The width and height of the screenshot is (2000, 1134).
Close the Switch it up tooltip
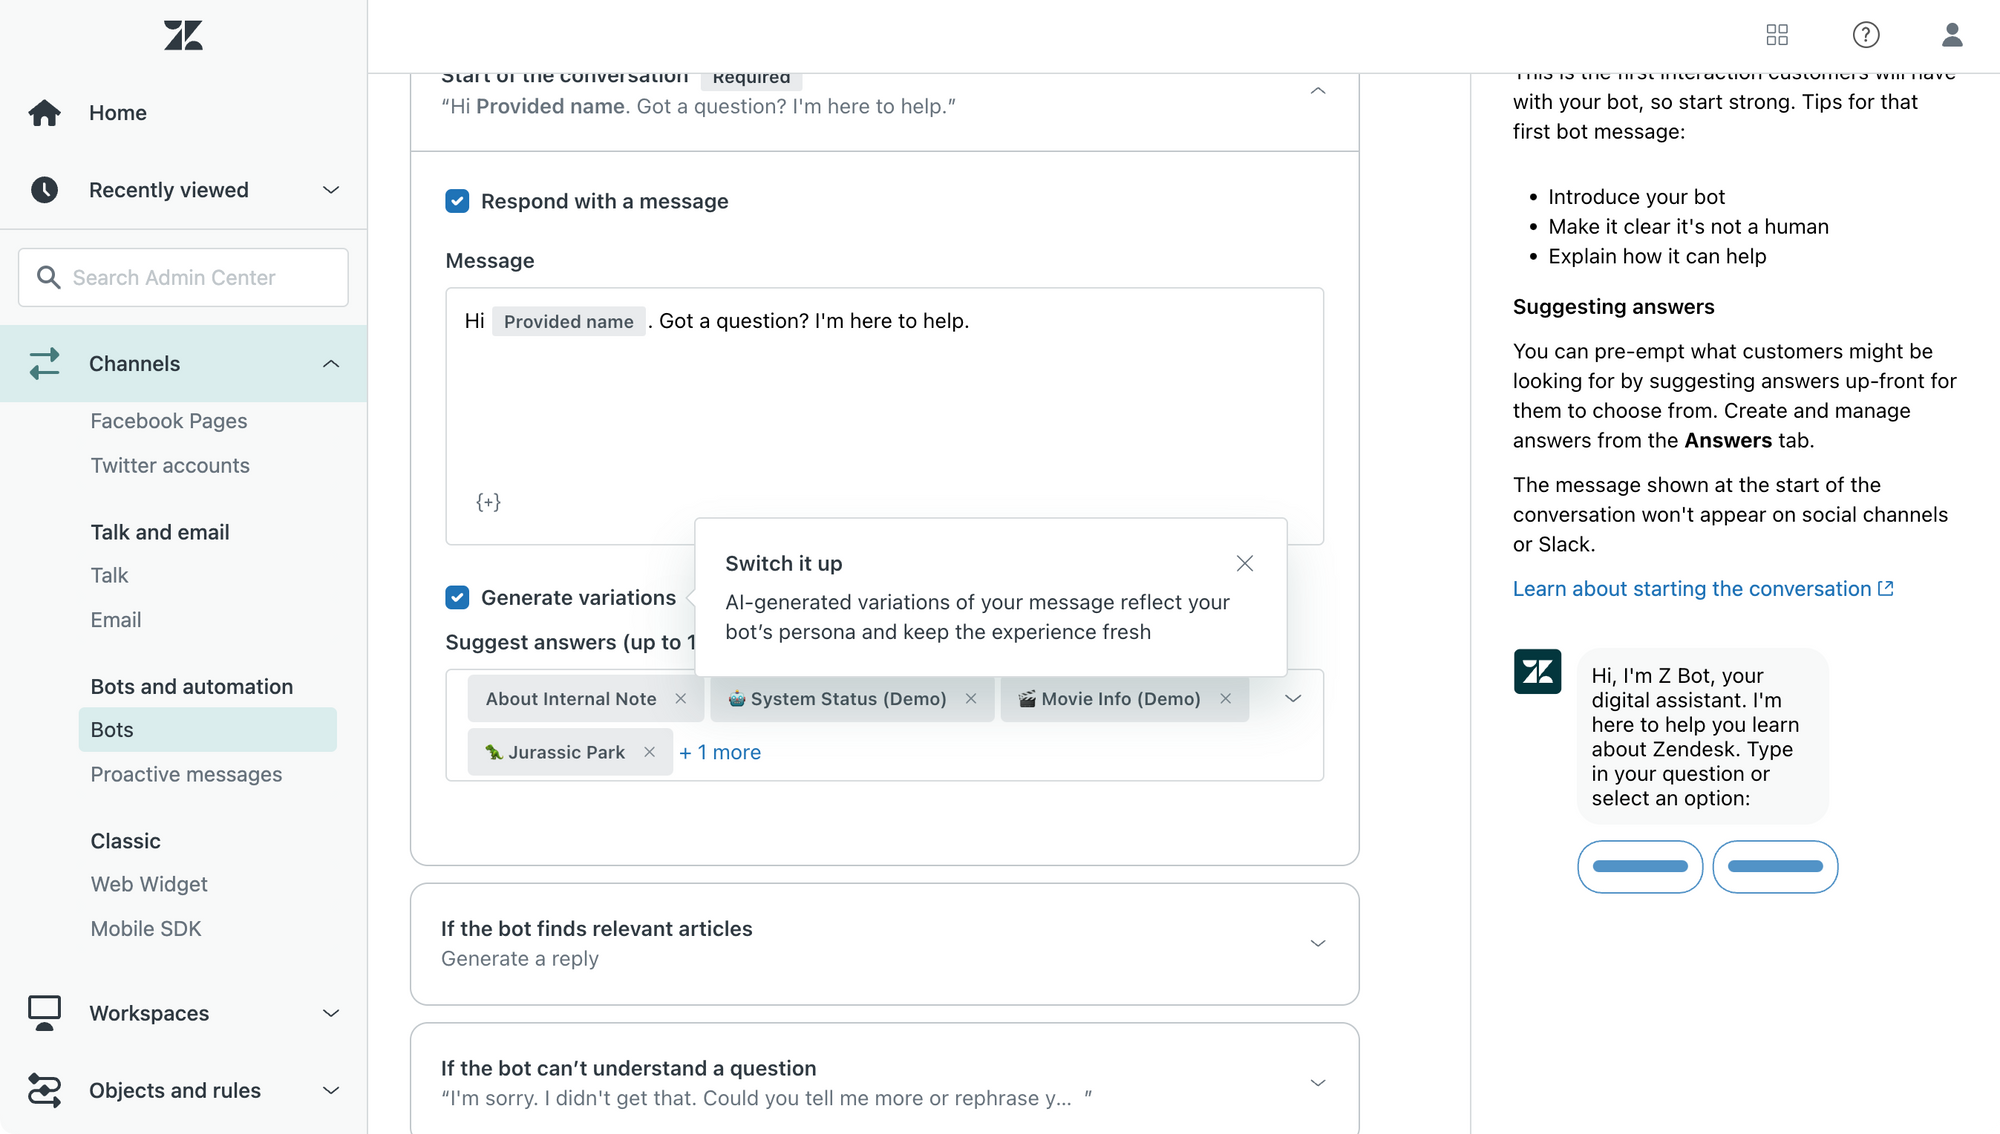tap(1244, 564)
